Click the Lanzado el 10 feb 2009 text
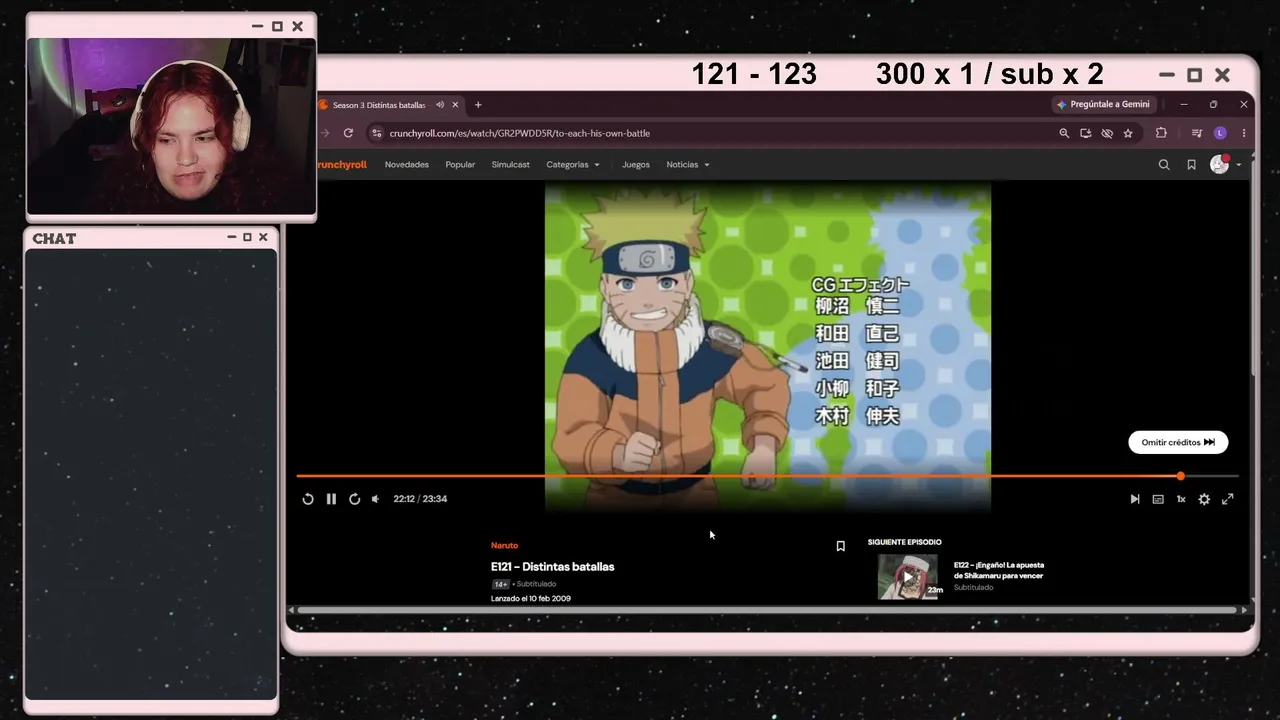The width and height of the screenshot is (1280, 720). [531, 598]
